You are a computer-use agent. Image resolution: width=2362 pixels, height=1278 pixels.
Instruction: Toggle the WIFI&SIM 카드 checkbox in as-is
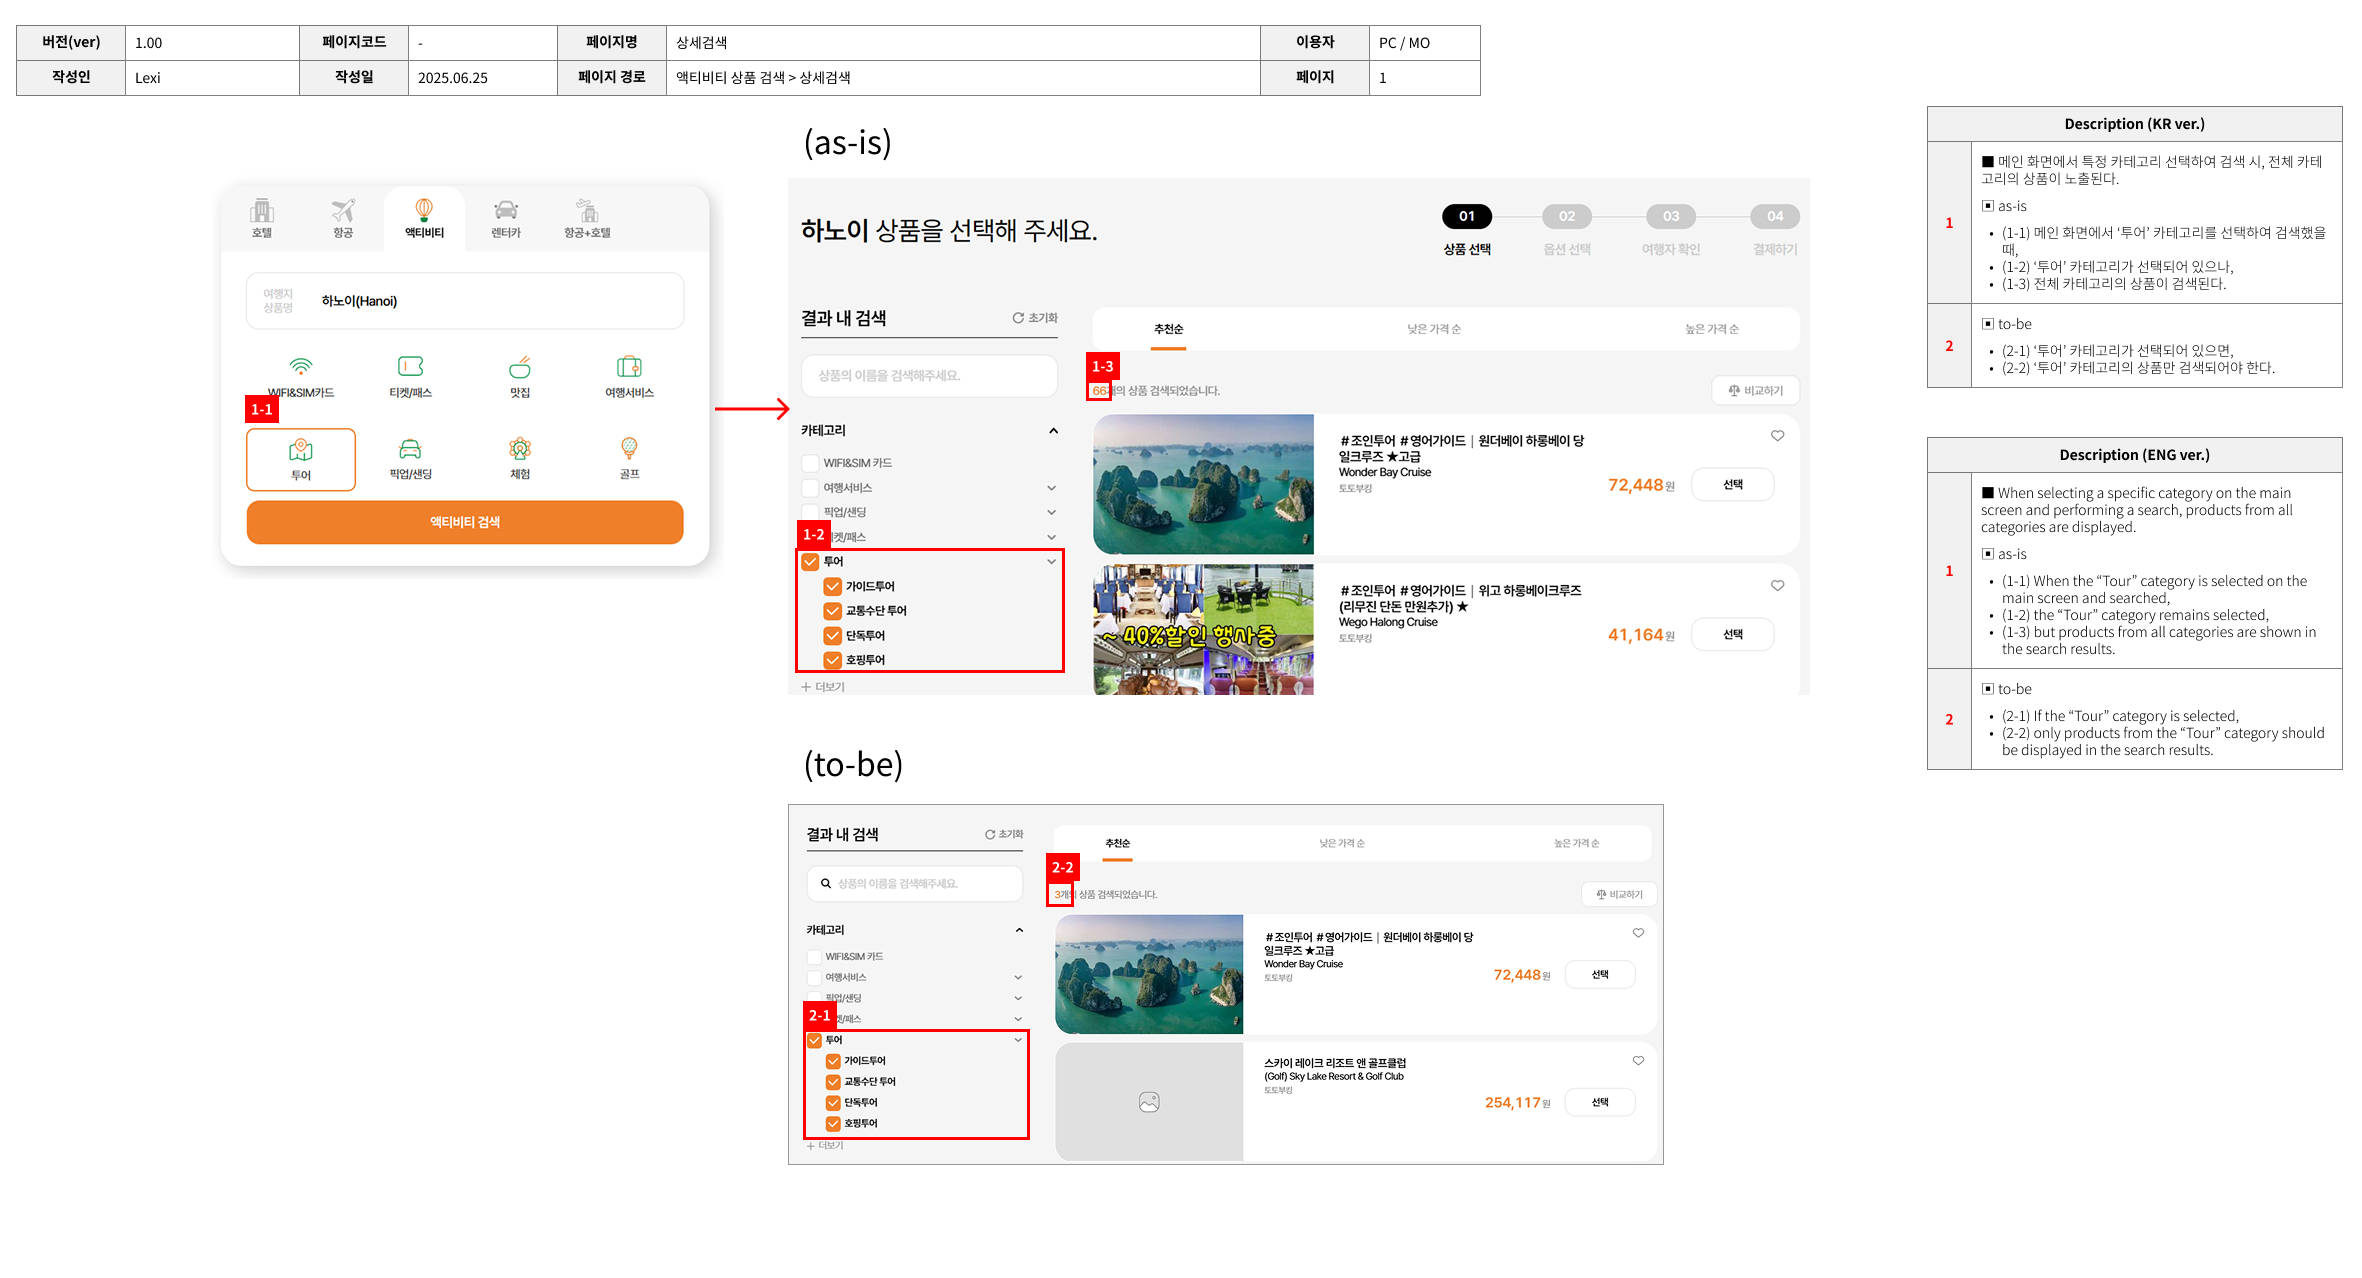810,463
